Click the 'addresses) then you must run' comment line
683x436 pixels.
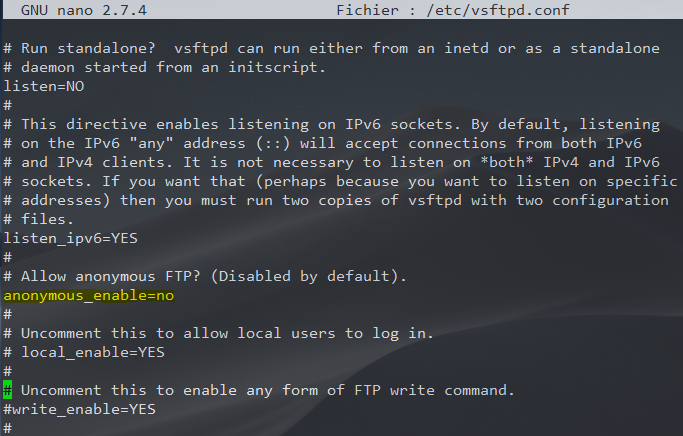coord(330,200)
